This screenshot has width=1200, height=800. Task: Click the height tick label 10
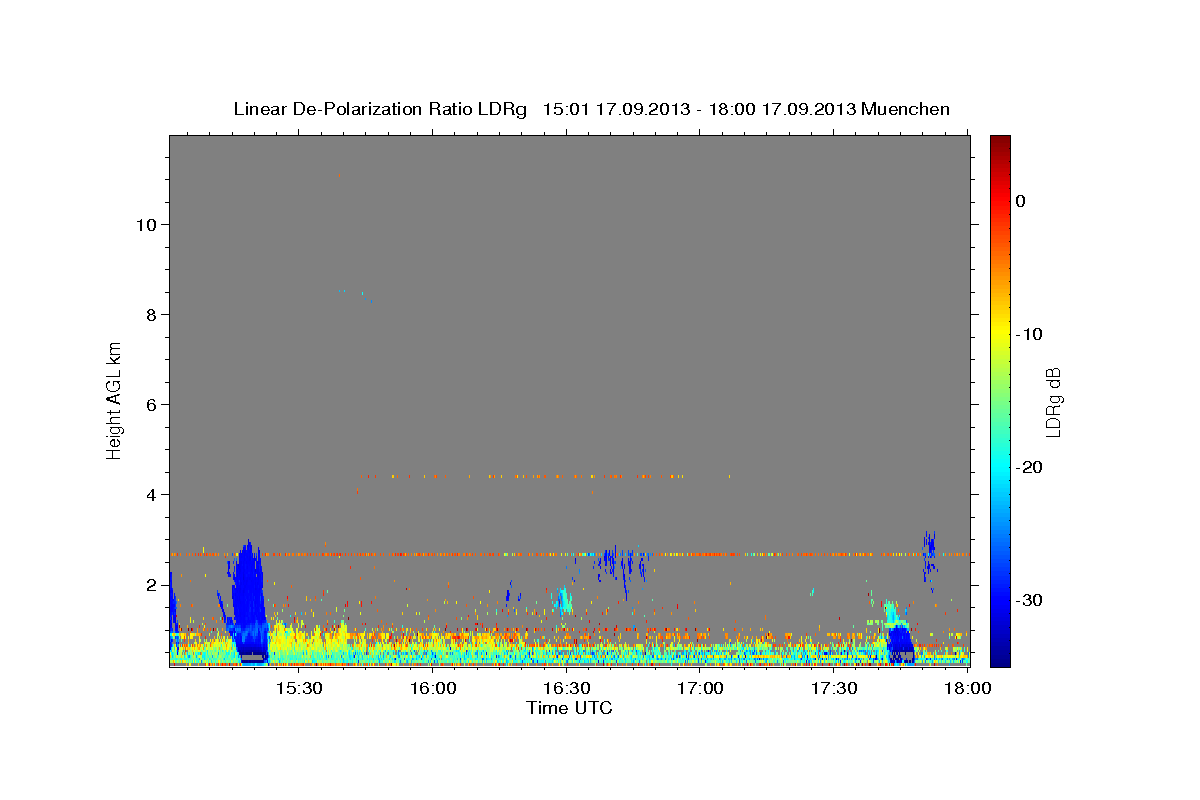(146, 224)
